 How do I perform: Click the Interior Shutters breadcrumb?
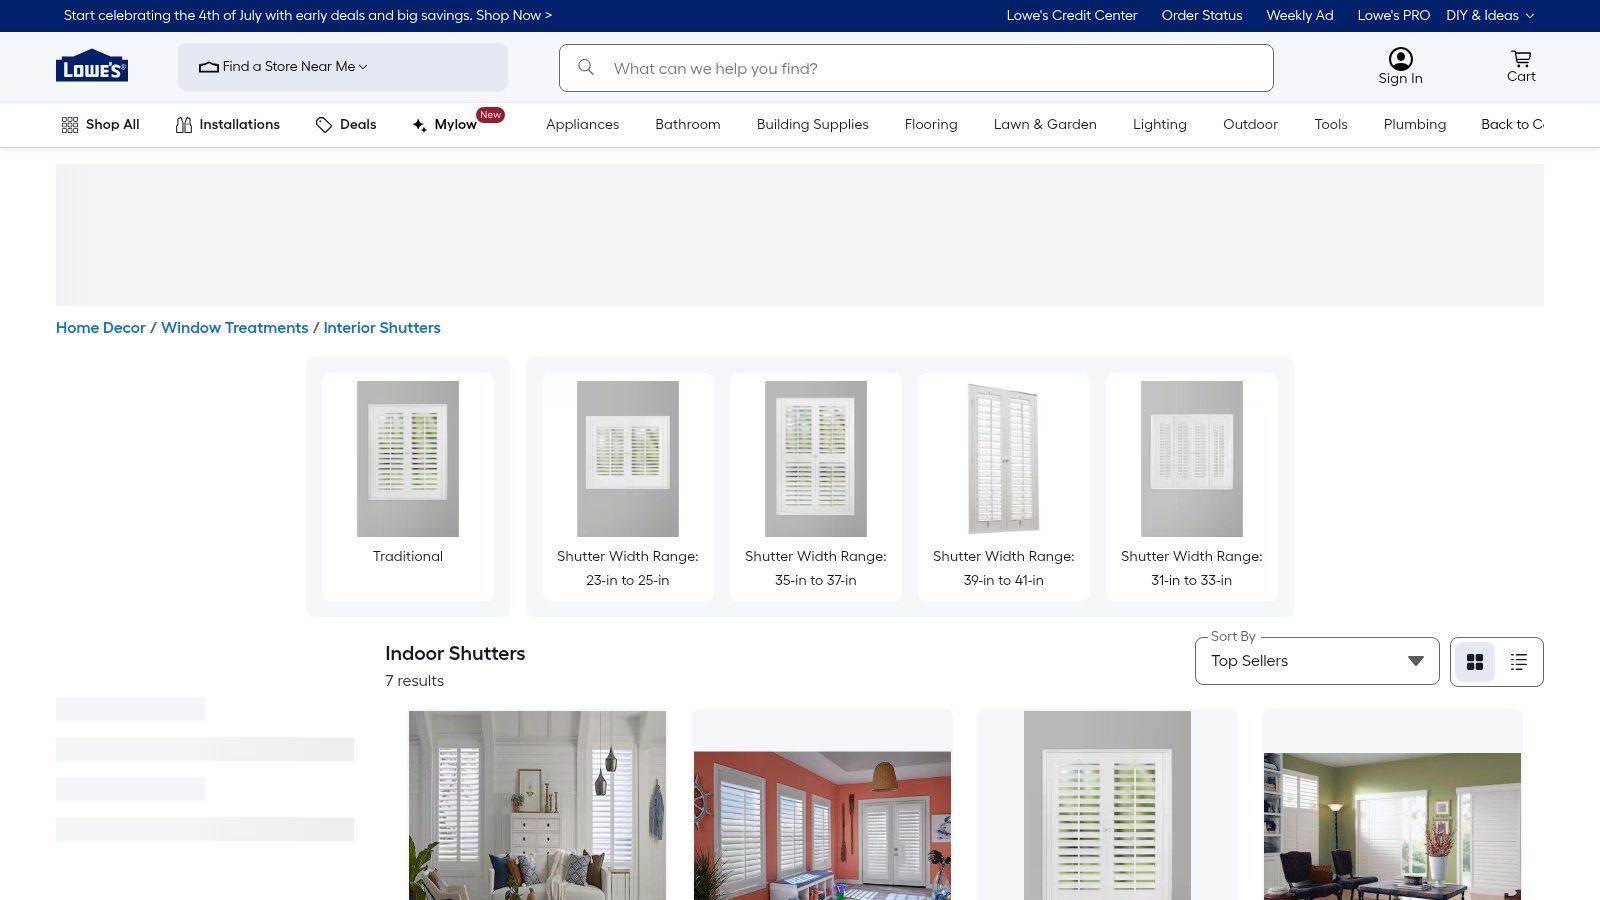pyautogui.click(x=382, y=328)
